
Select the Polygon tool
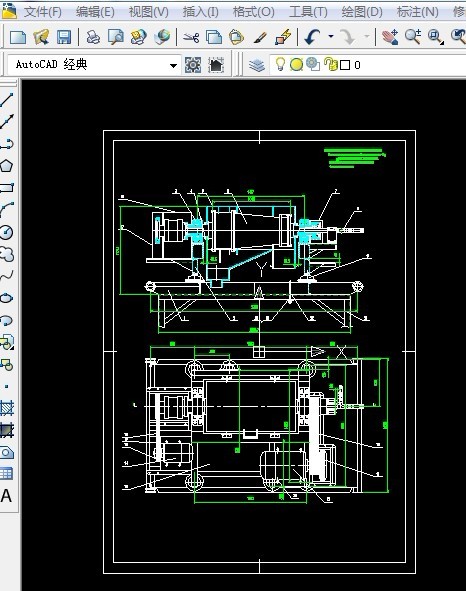(7, 166)
